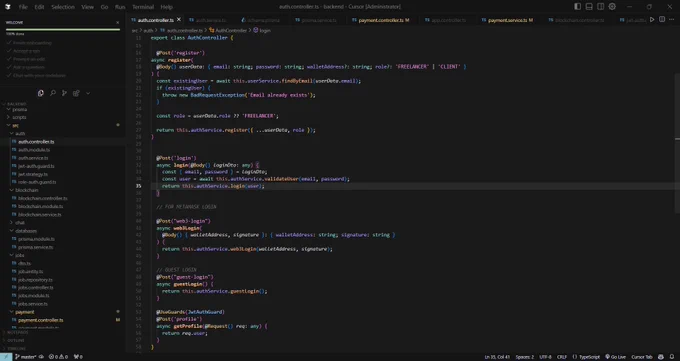
Task: Open the Help menu
Action: [167, 7]
